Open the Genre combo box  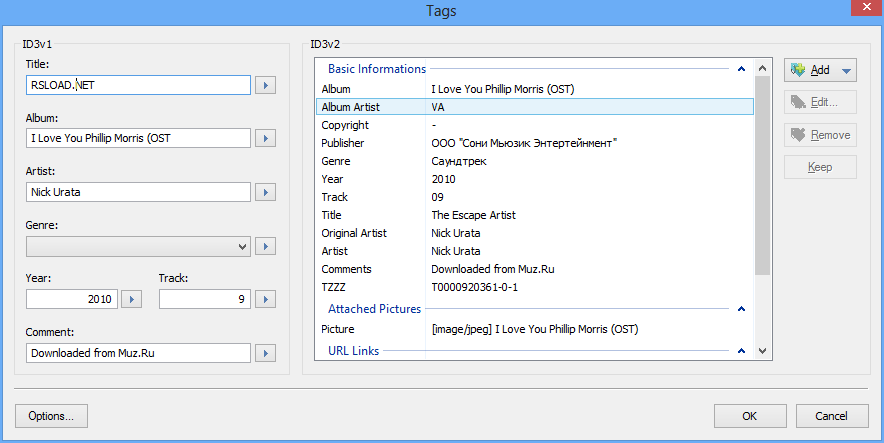coord(138,245)
